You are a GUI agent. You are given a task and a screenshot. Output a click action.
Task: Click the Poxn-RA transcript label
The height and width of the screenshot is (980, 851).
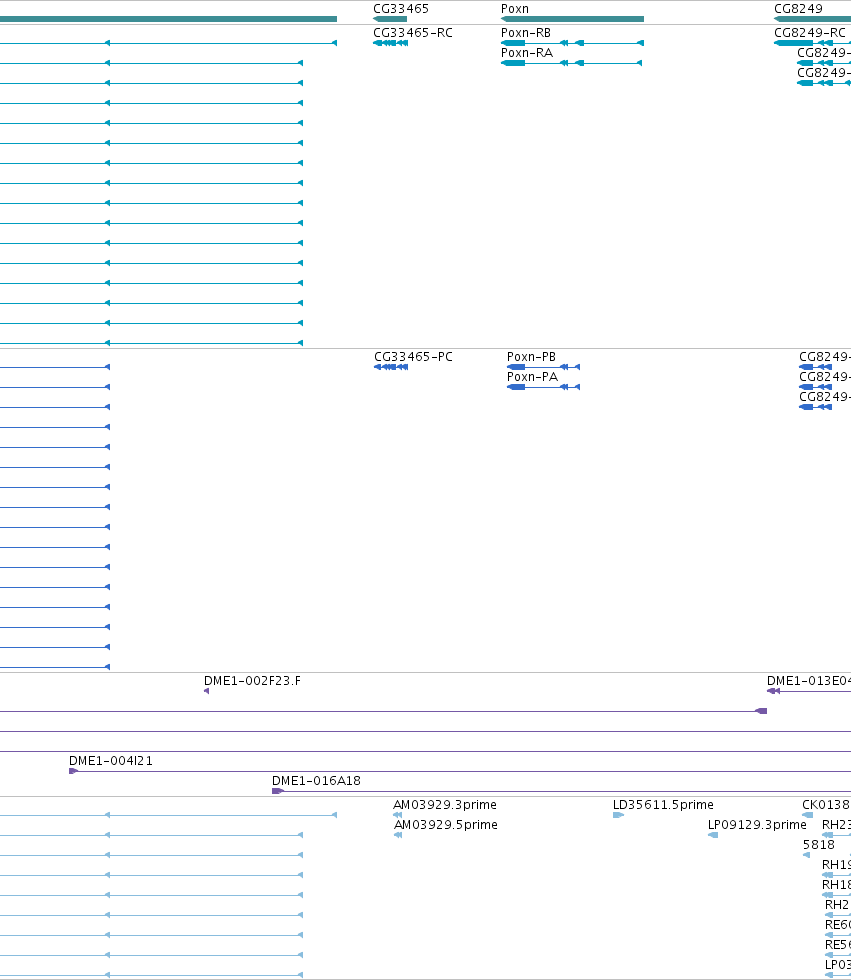point(527,52)
